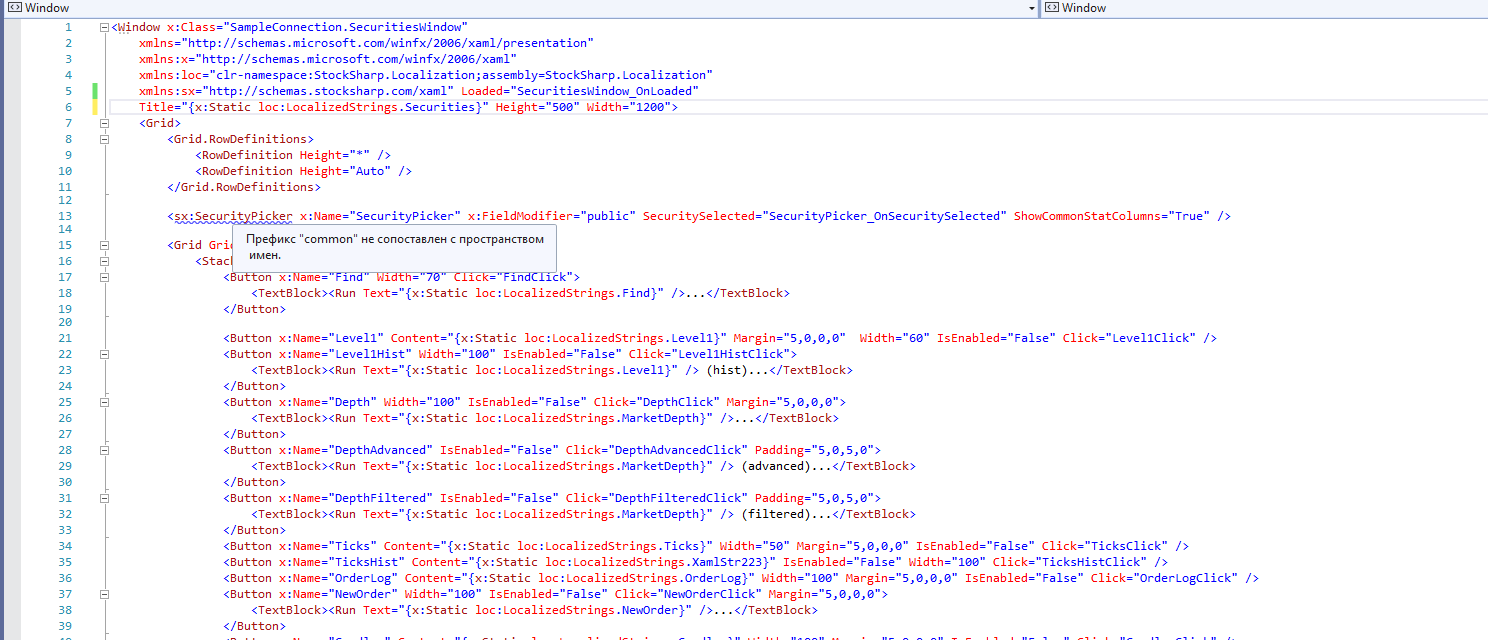The height and width of the screenshot is (640, 1488).
Task: Collapse the DepthAdvanced button block
Action: click(x=104, y=450)
